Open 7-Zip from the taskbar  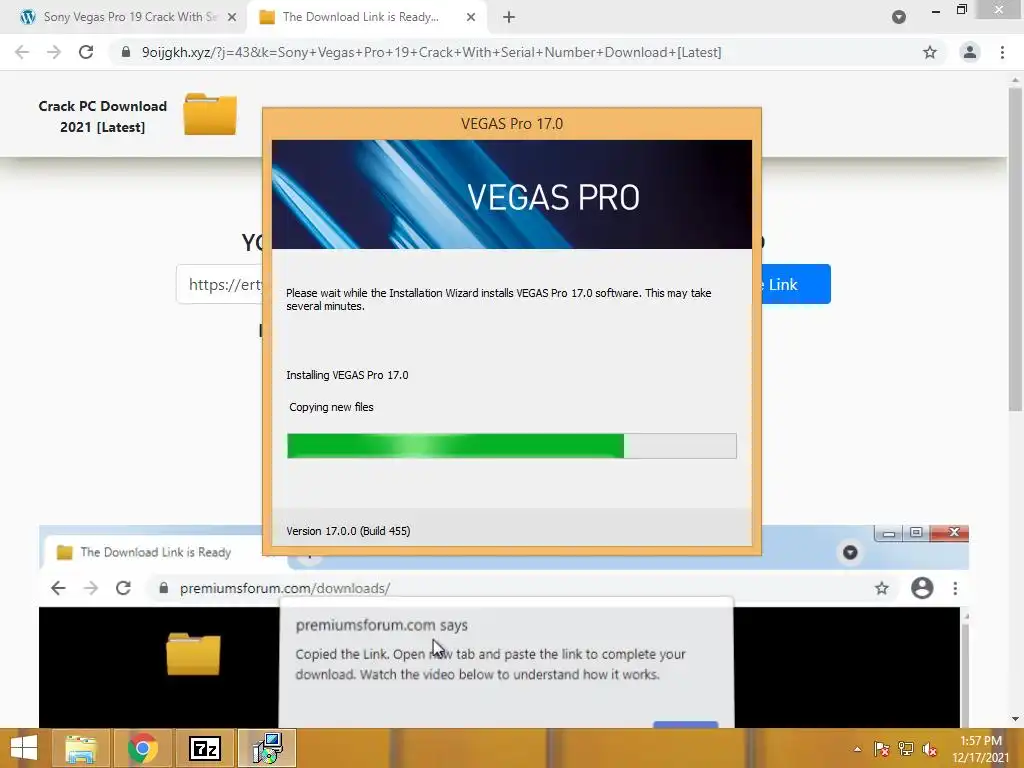tap(204, 748)
